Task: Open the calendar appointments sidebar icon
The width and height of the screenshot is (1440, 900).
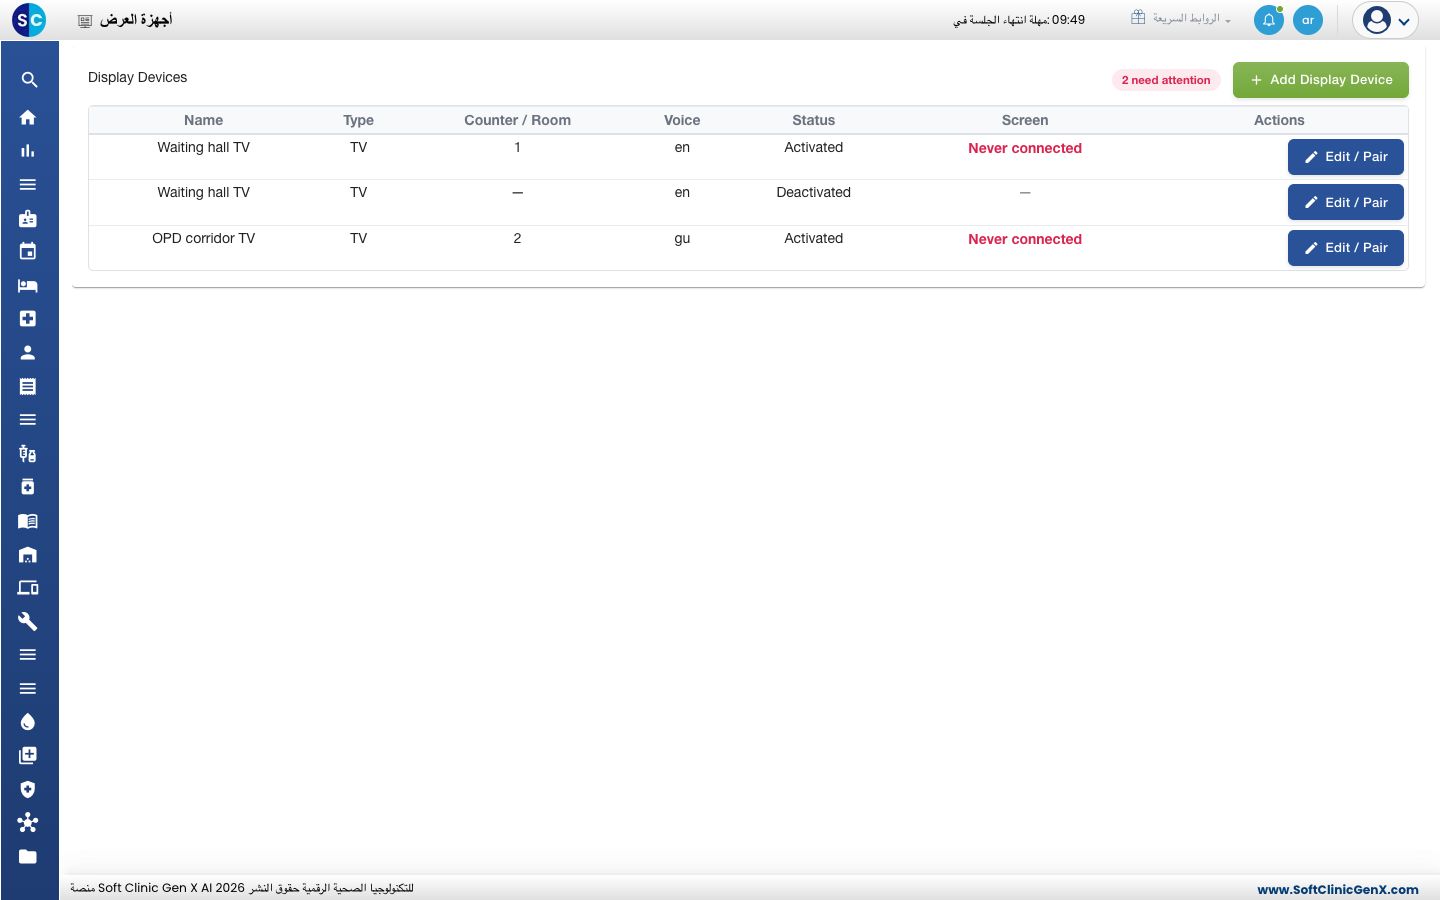Action: click(x=28, y=251)
